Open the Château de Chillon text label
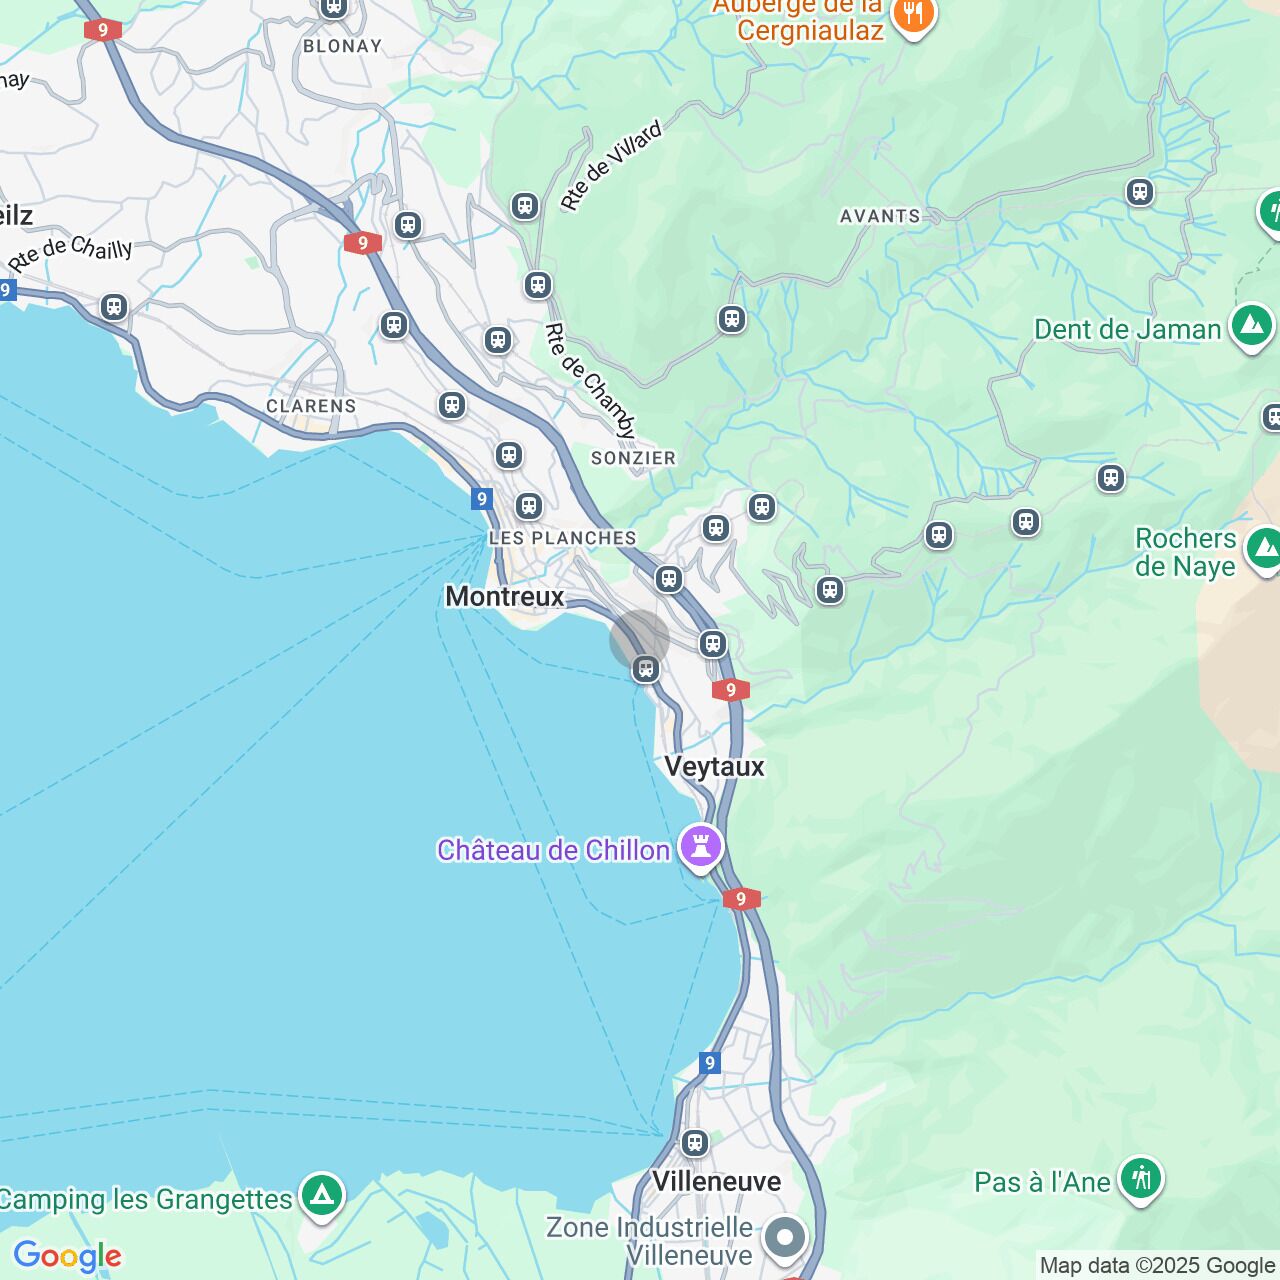Screen dimensions: 1280x1280 (553, 851)
